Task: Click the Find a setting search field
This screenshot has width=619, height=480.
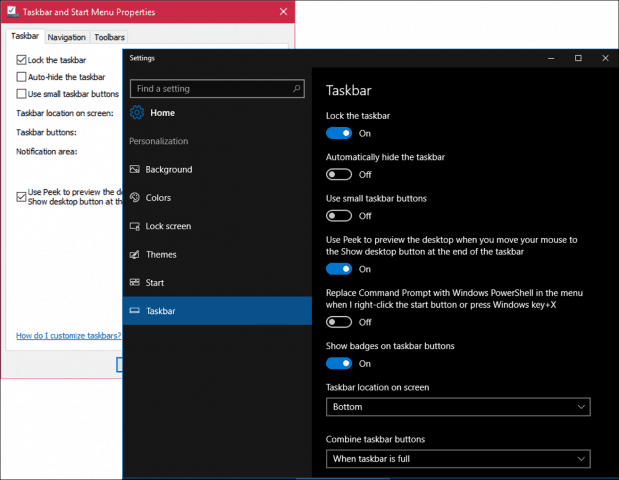Action: pos(217,88)
